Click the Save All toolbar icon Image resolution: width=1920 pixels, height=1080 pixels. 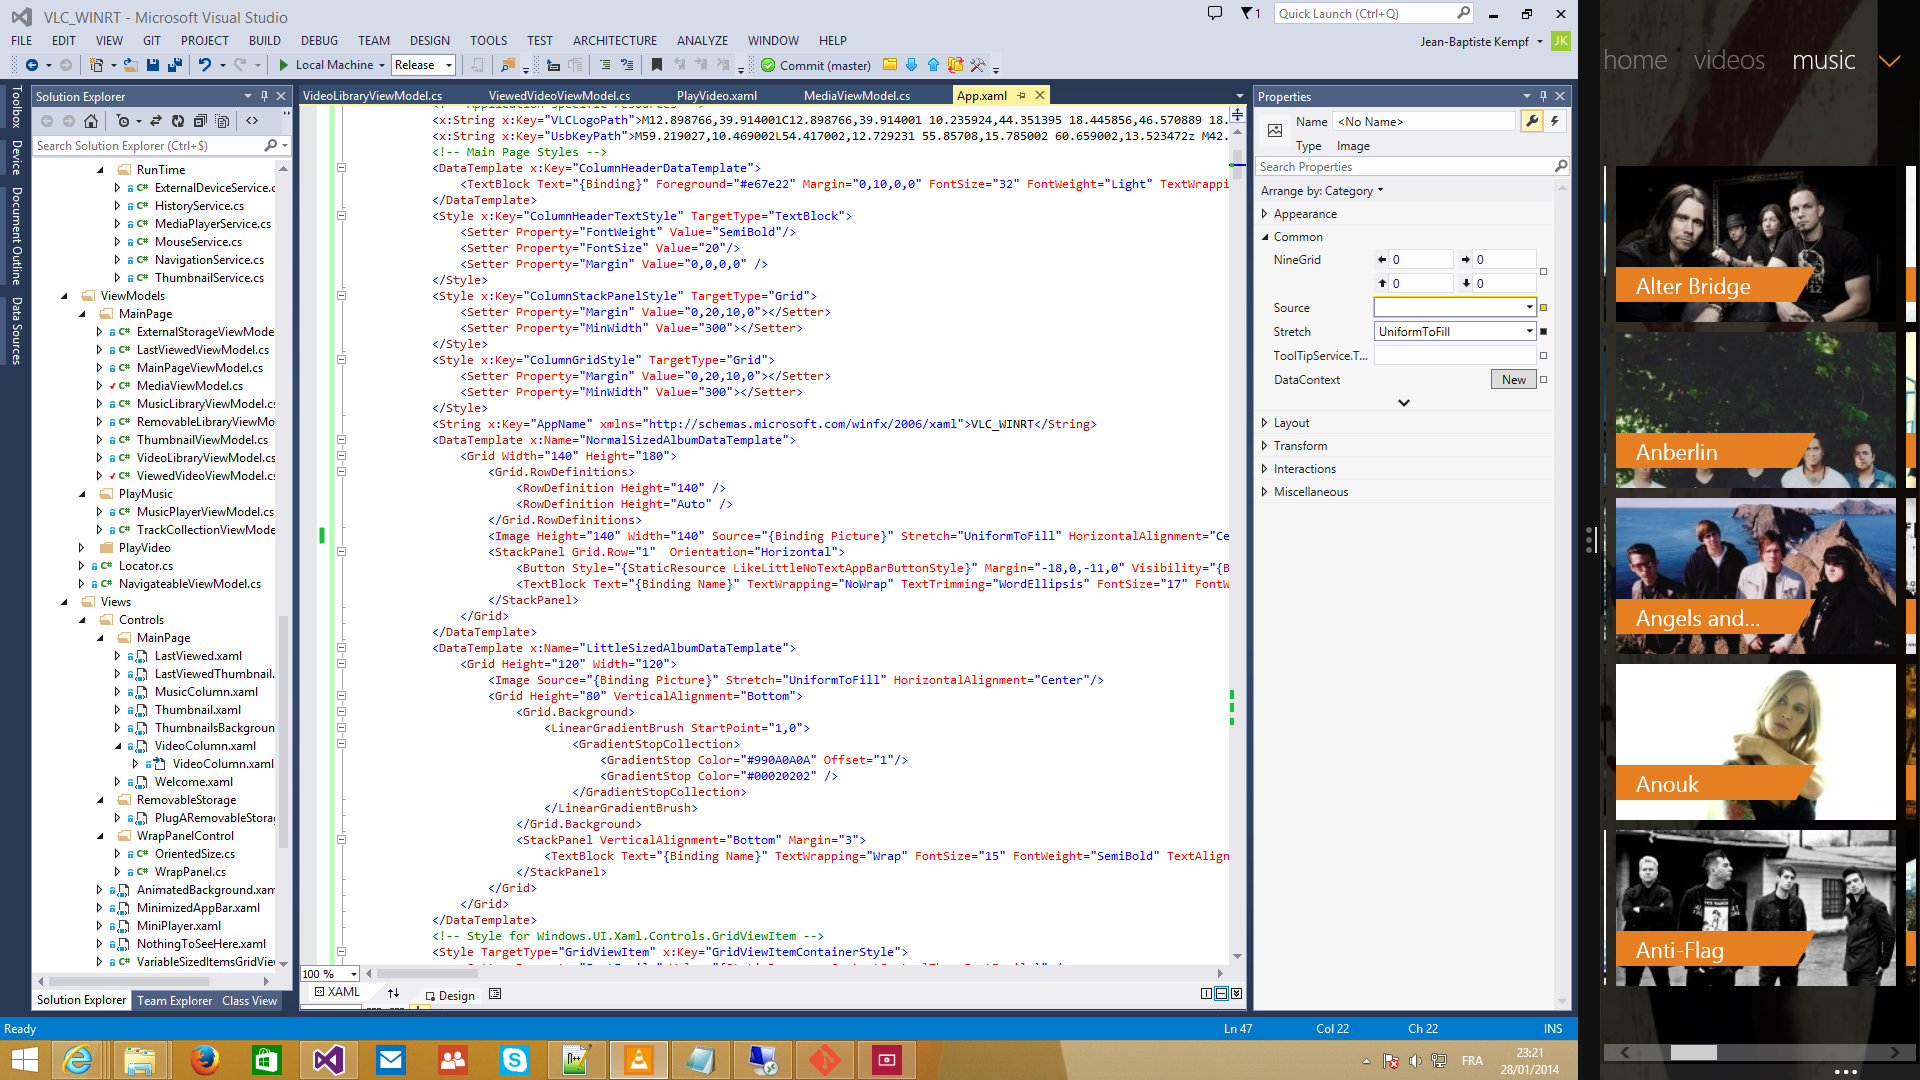[175, 65]
